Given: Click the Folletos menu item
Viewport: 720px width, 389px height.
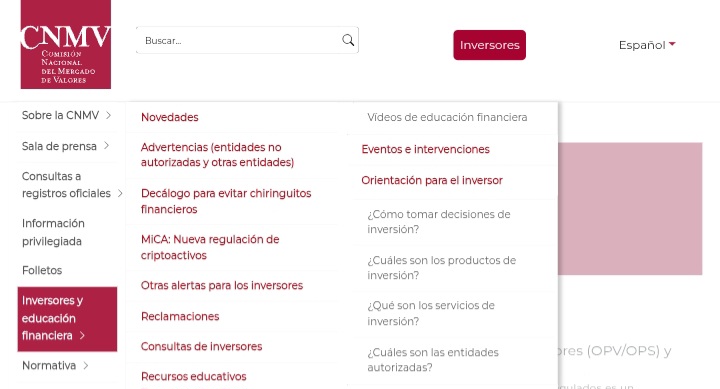Looking at the screenshot, I should pyautogui.click(x=42, y=270).
